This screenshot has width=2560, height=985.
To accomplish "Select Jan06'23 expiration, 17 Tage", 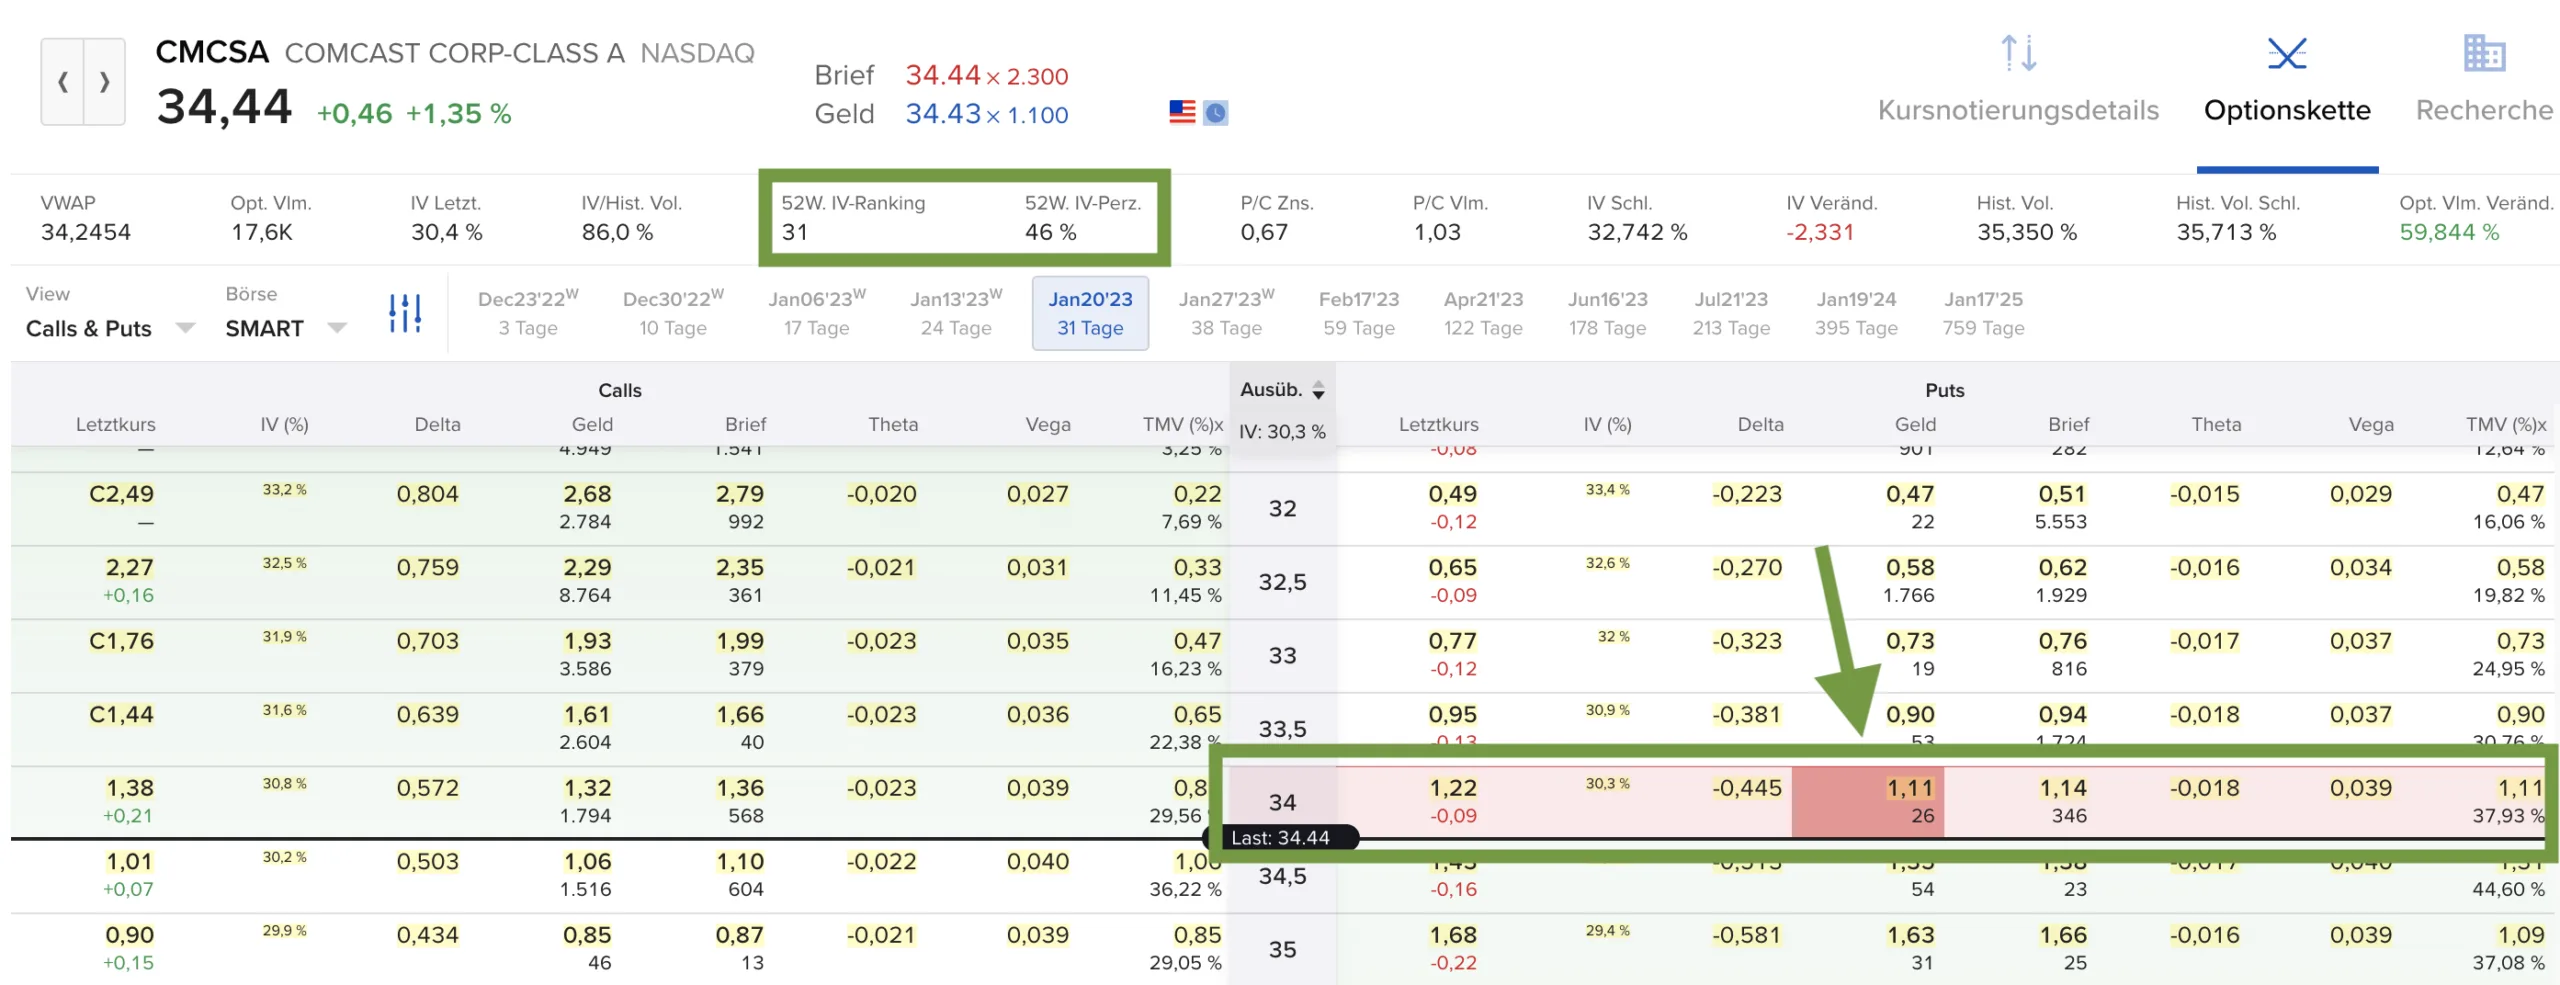I will [x=816, y=313].
